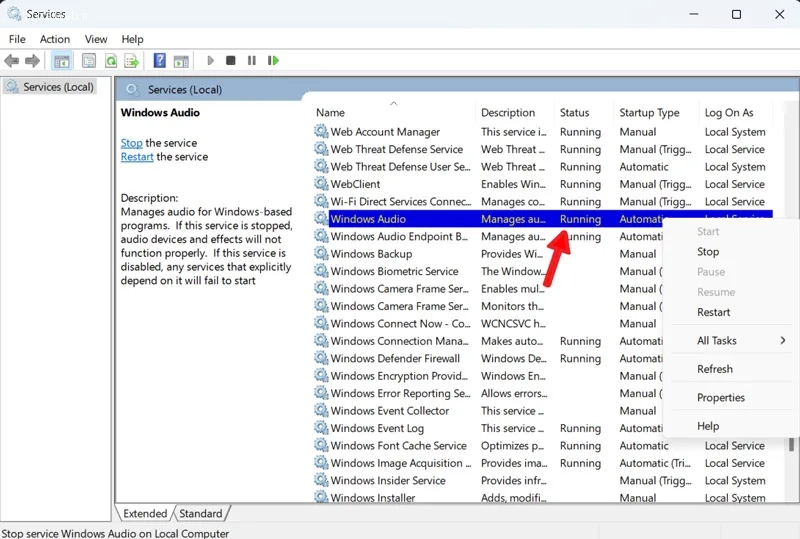Click the Start Service play icon
Image resolution: width=800 pixels, height=539 pixels.
pos(210,61)
